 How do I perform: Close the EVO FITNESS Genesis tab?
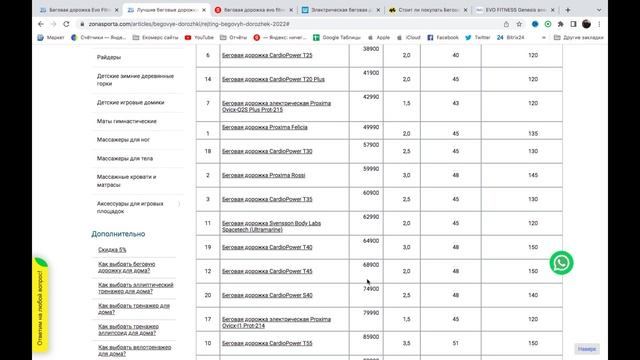[x=553, y=10]
